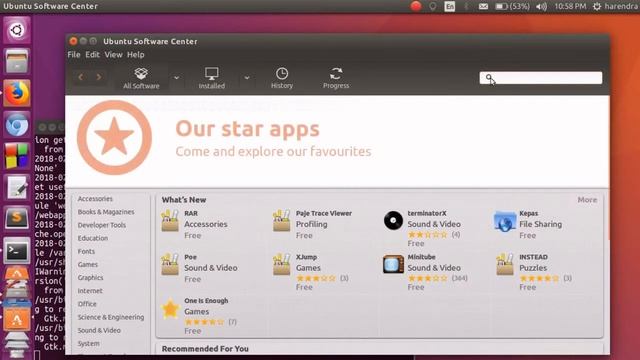
Task: Open the Edit menu
Action: 92,54
